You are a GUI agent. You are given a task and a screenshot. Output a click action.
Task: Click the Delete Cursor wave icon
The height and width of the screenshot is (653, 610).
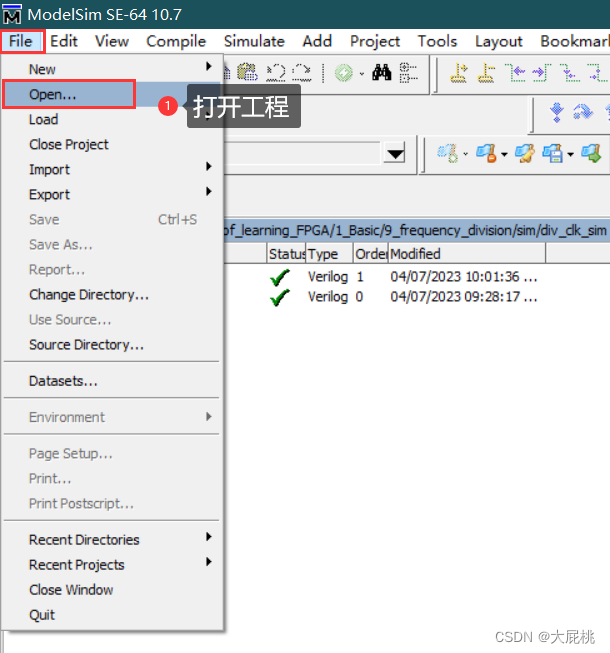coord(486,73)
